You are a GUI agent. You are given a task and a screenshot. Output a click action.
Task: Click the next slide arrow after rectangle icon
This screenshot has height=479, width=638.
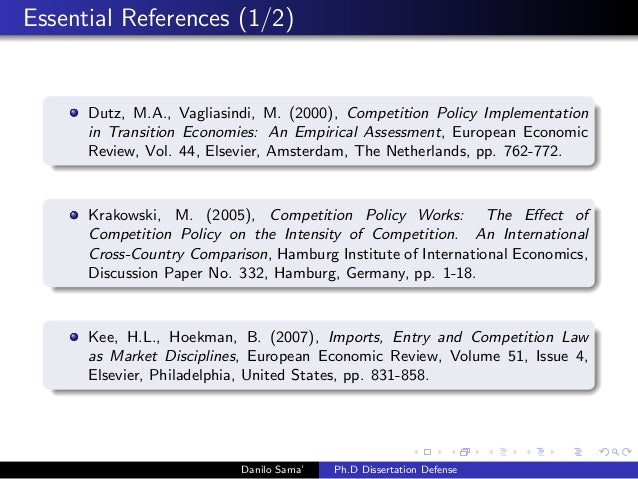440,452
